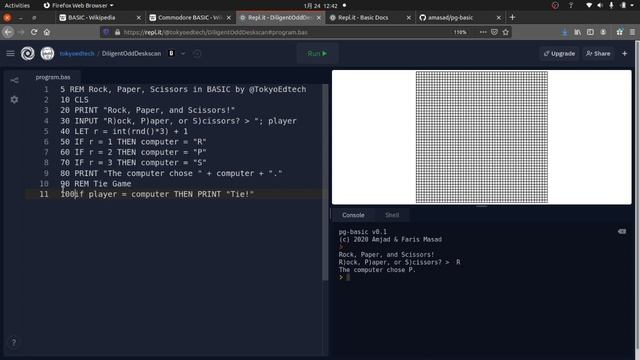Viewport: 640px width, 360px height.
Task: Create a new repl with plus icon
Action: 624,53
